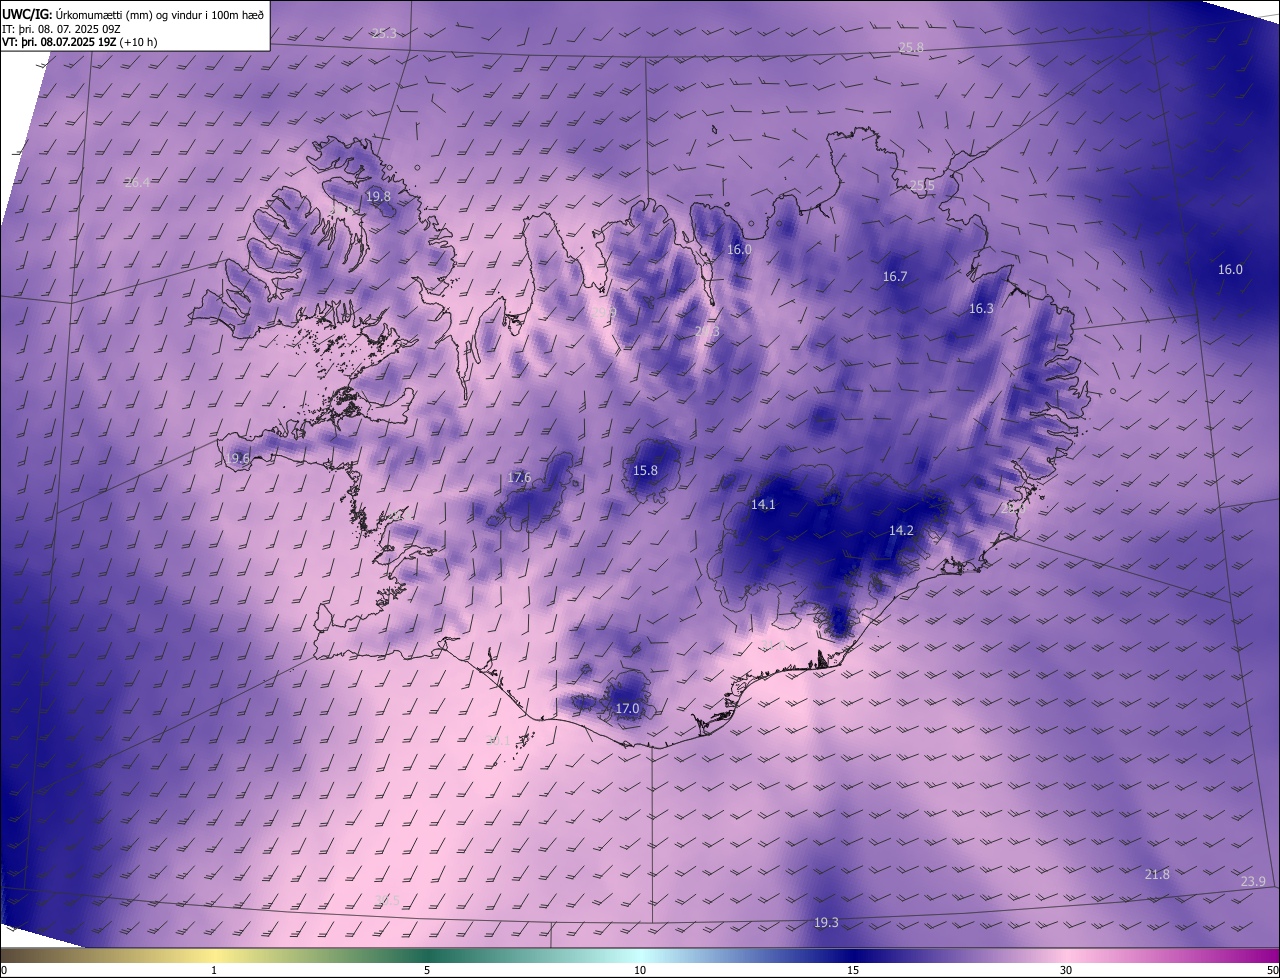Select the 25.5 value in the northeast

click(922, 186)
